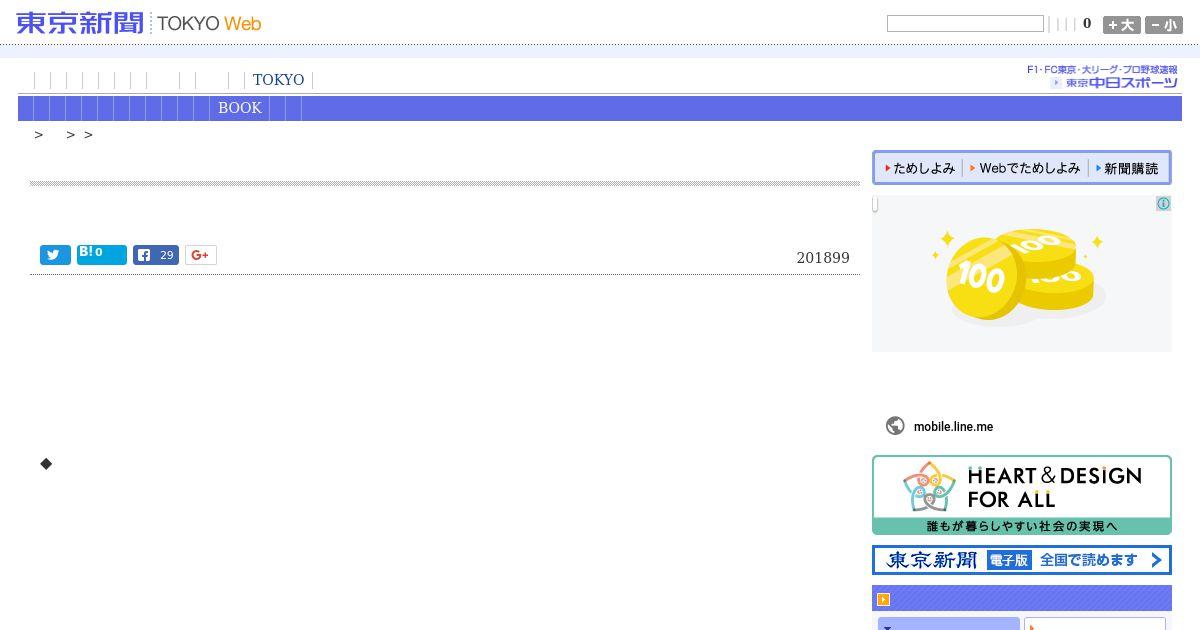The image size is (1200, 630).
Task: Open the Webでためしよみ link
Action: coord(1026,168)
